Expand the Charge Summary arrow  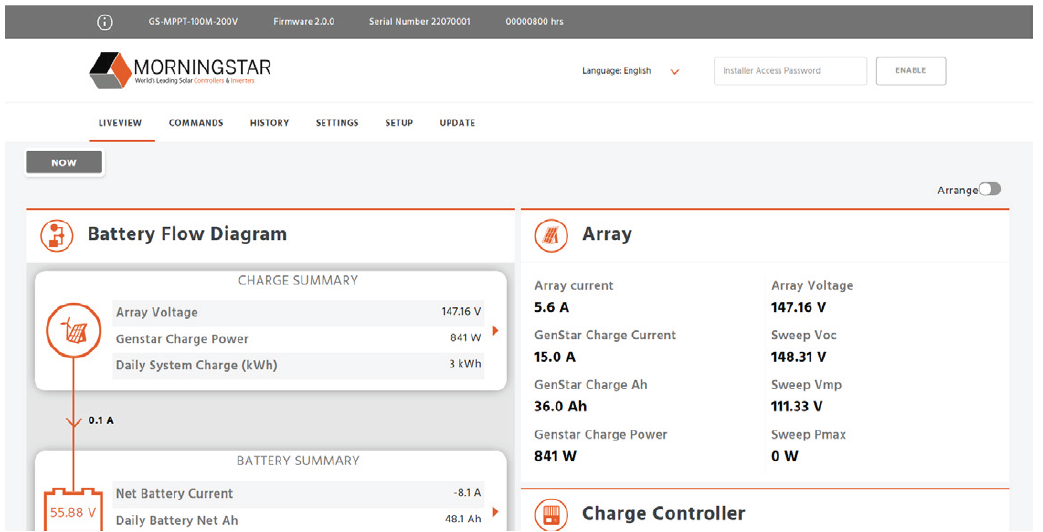click(x=495, y=331)
